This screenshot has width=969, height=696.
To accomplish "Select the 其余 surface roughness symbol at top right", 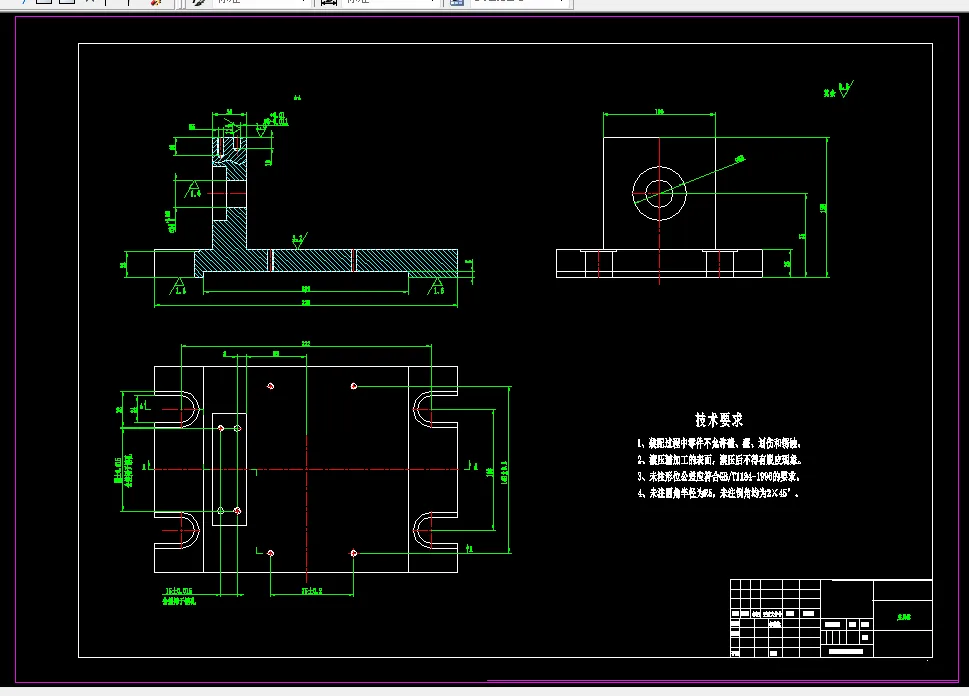I will point(839,90).
